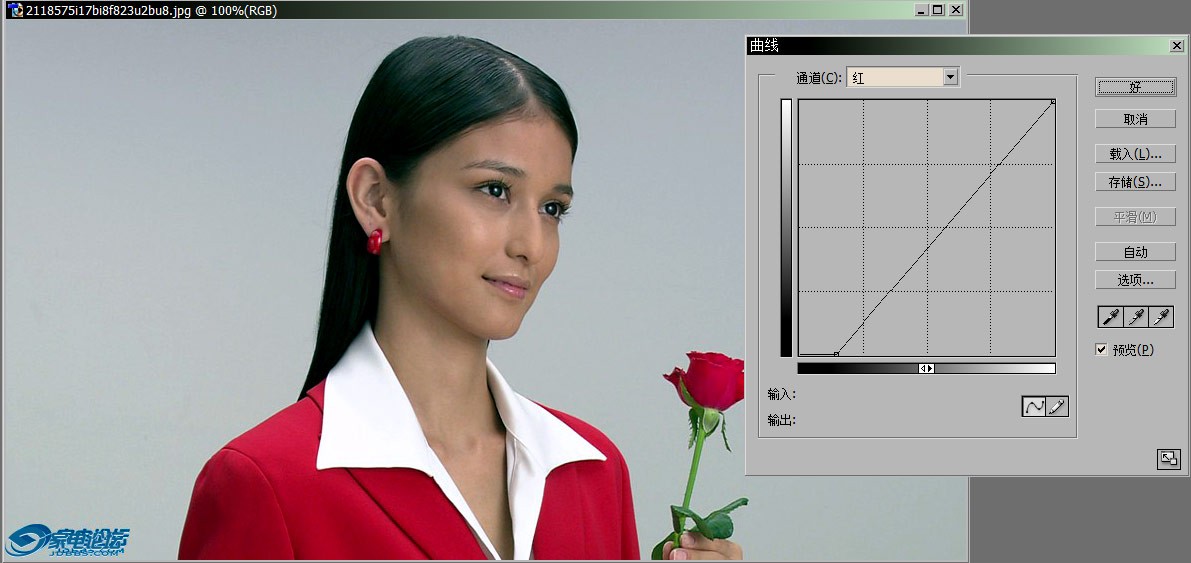Click the document window icon in title bar
Screen dimensions: 1191x563
[x=15, y=10]
